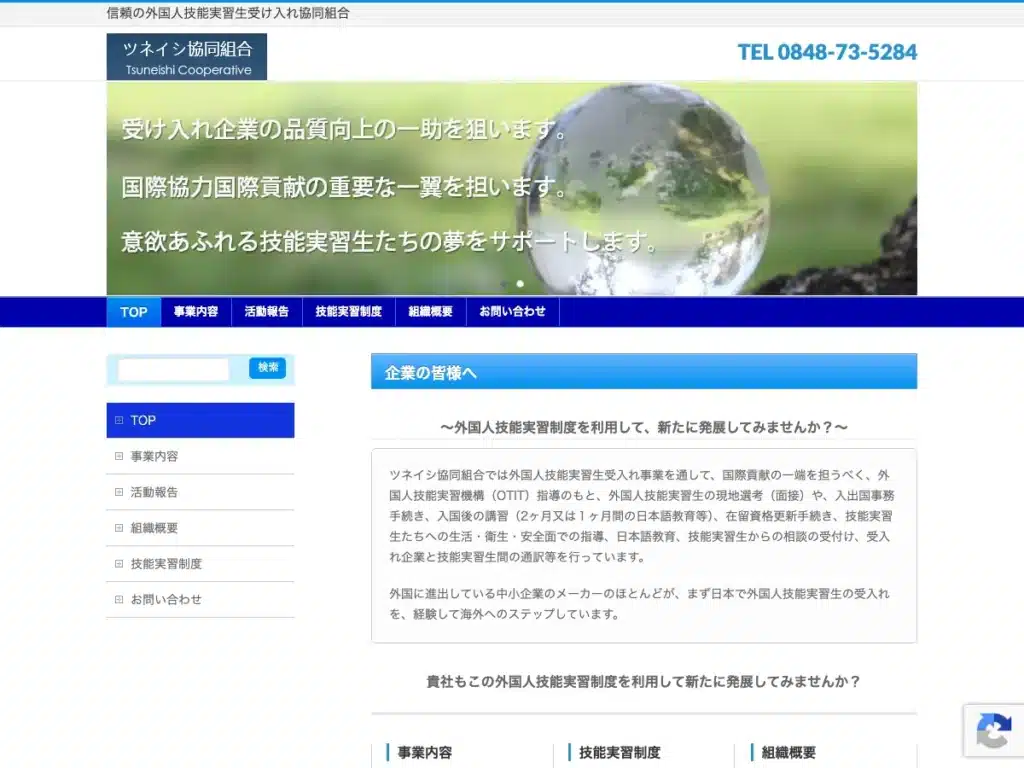This screenshot has width=1024, height=768.
Task: Click text 貴社もこの外国人技能実習制度を利用して新たに発展してみませんか？
Action: tap(644, 682)
